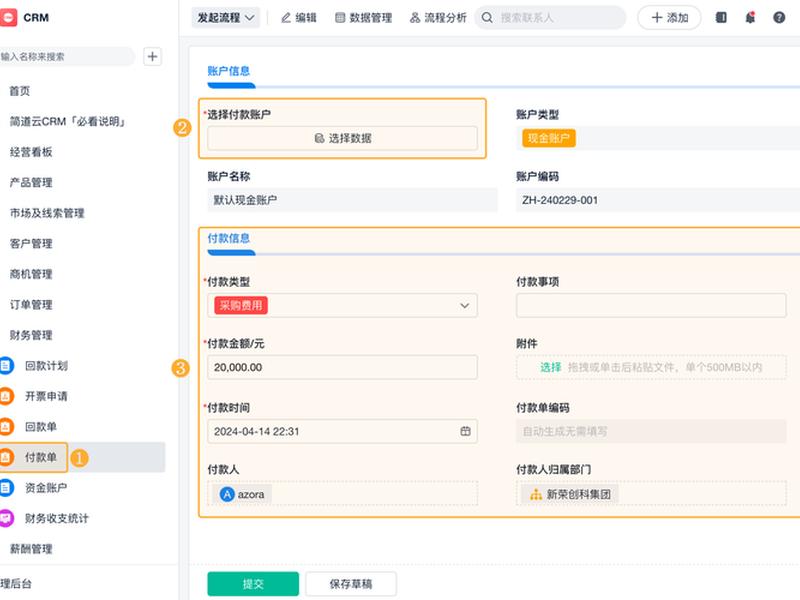Click the 采购费用 red tag
Screen dimensions: 800x600
(241, 306)
